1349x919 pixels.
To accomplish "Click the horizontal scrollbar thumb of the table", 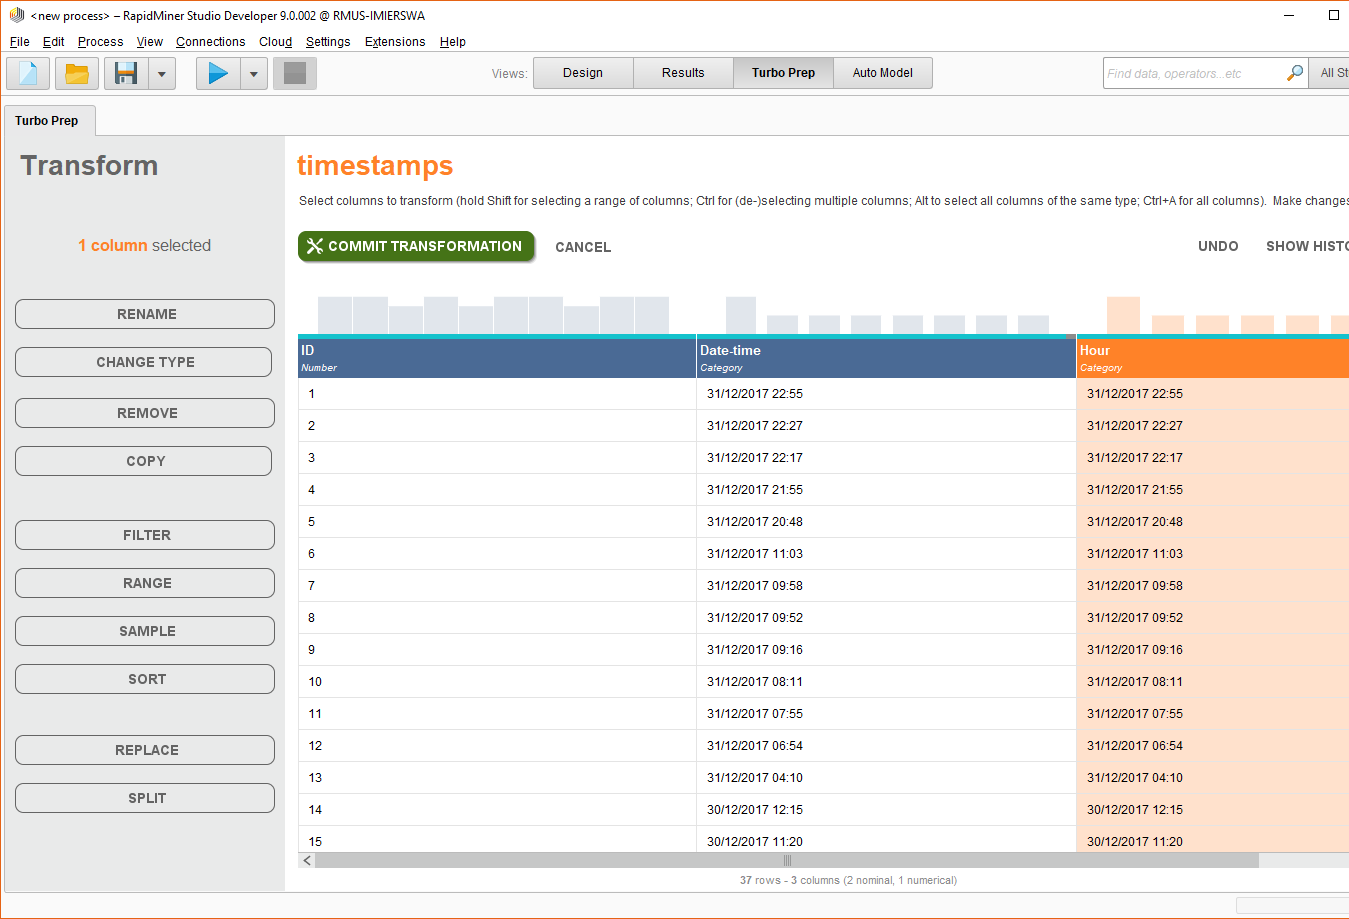I will 787,860.
